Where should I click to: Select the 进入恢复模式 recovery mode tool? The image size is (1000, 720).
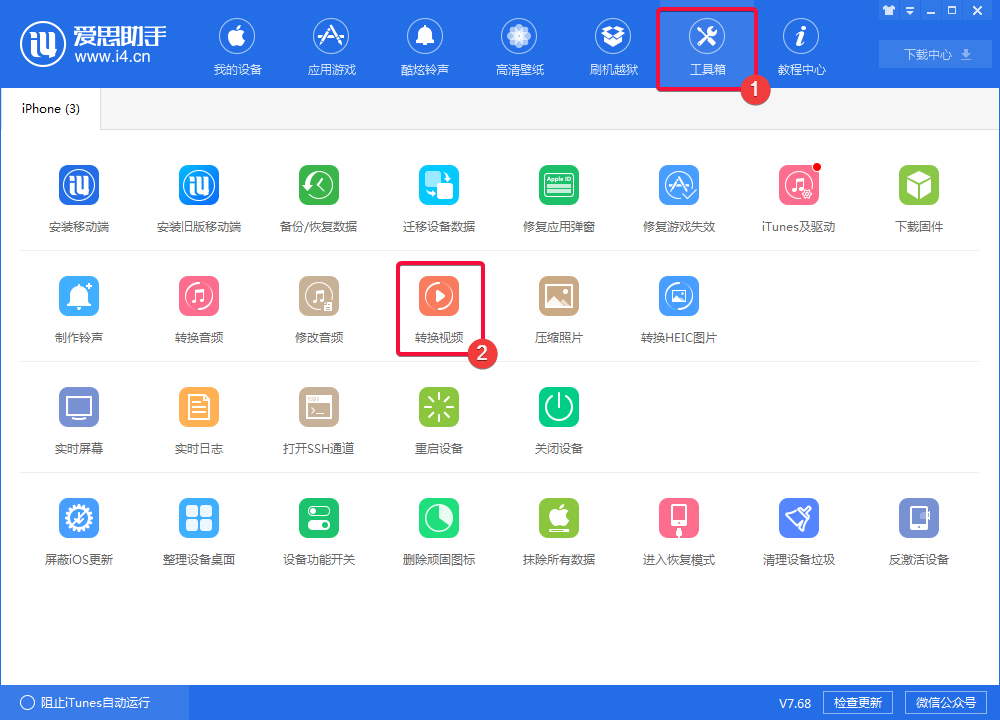click(679, 529)
